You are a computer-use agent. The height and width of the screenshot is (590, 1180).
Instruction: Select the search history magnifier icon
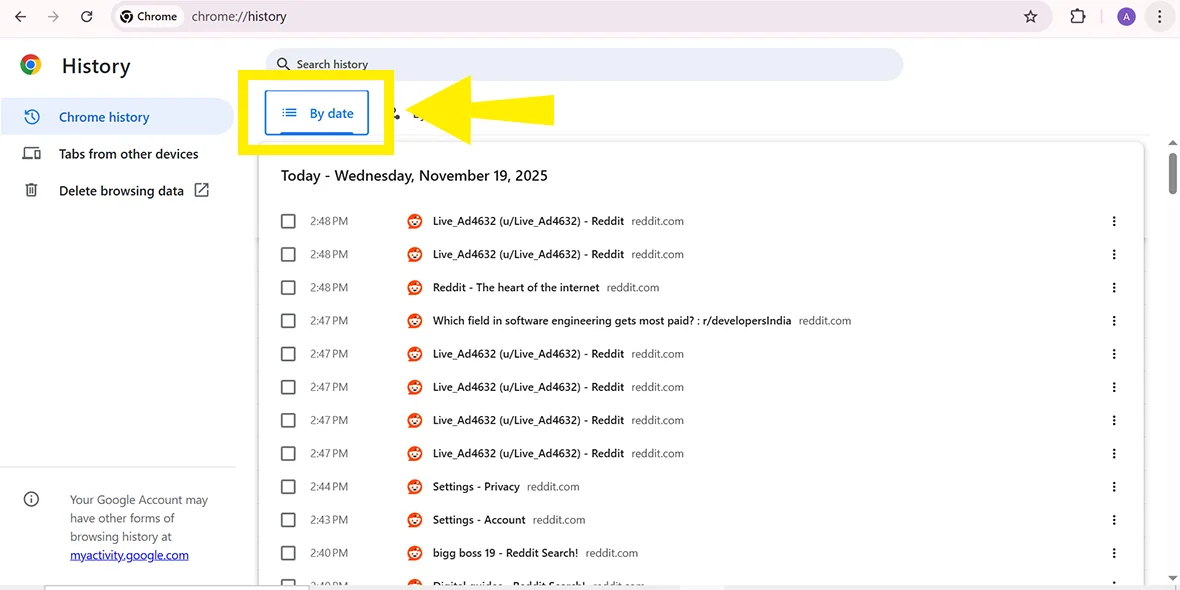[283, 64]
